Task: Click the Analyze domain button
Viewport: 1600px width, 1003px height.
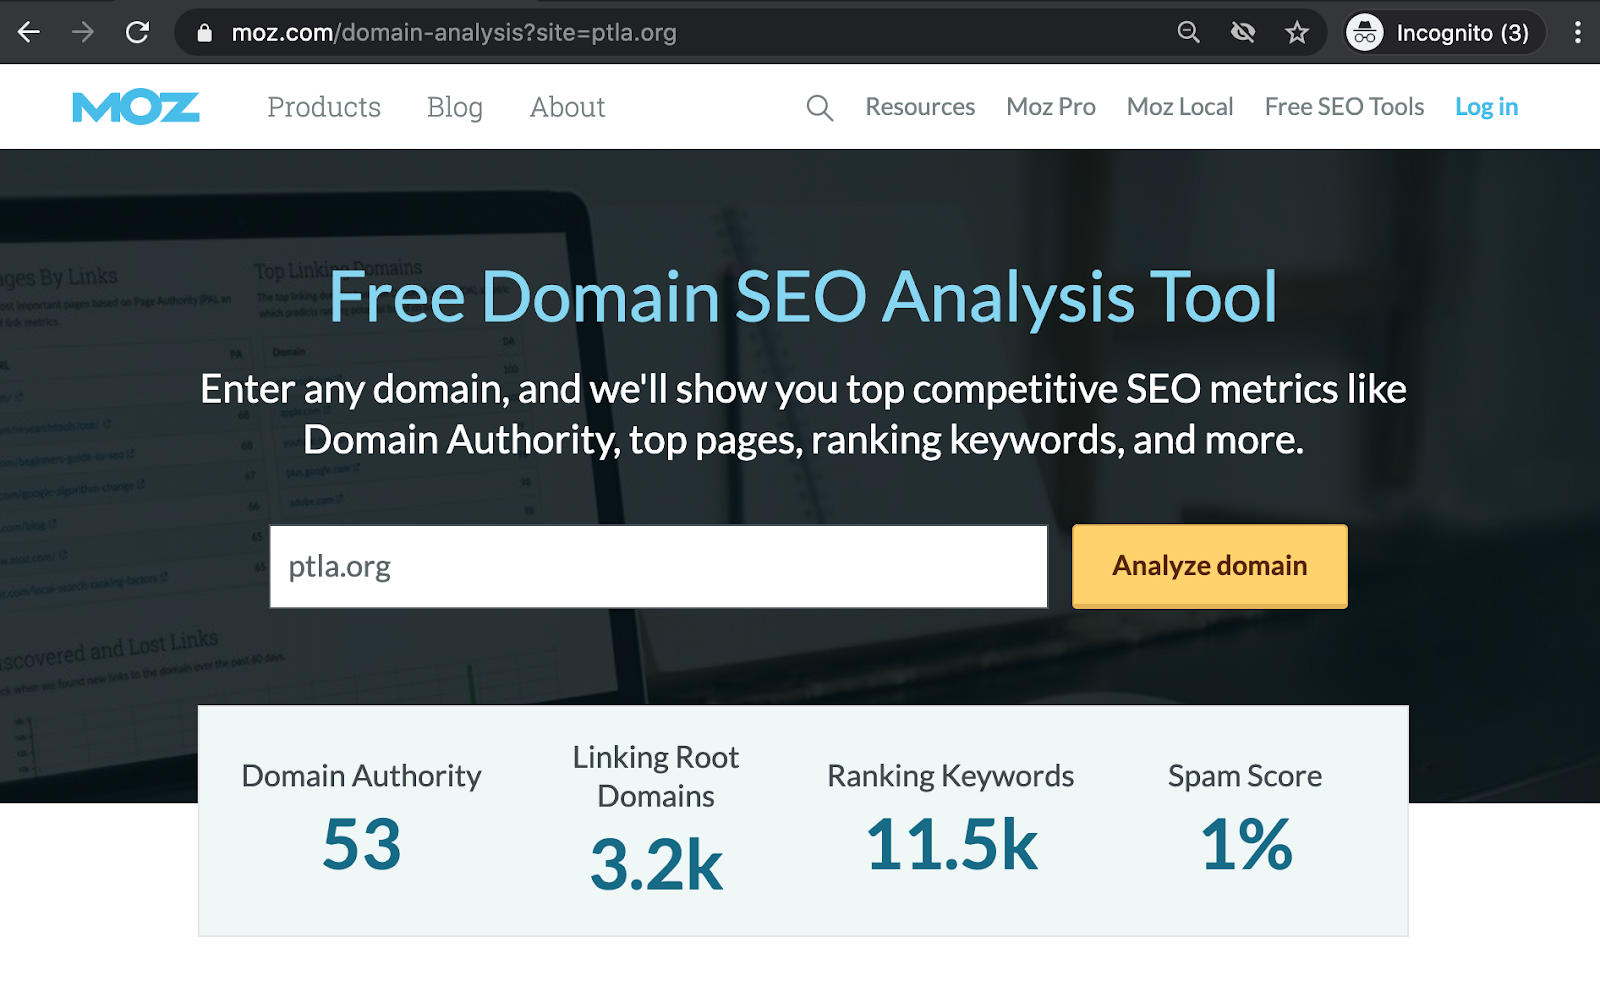Action: (x=1210, y=566)
